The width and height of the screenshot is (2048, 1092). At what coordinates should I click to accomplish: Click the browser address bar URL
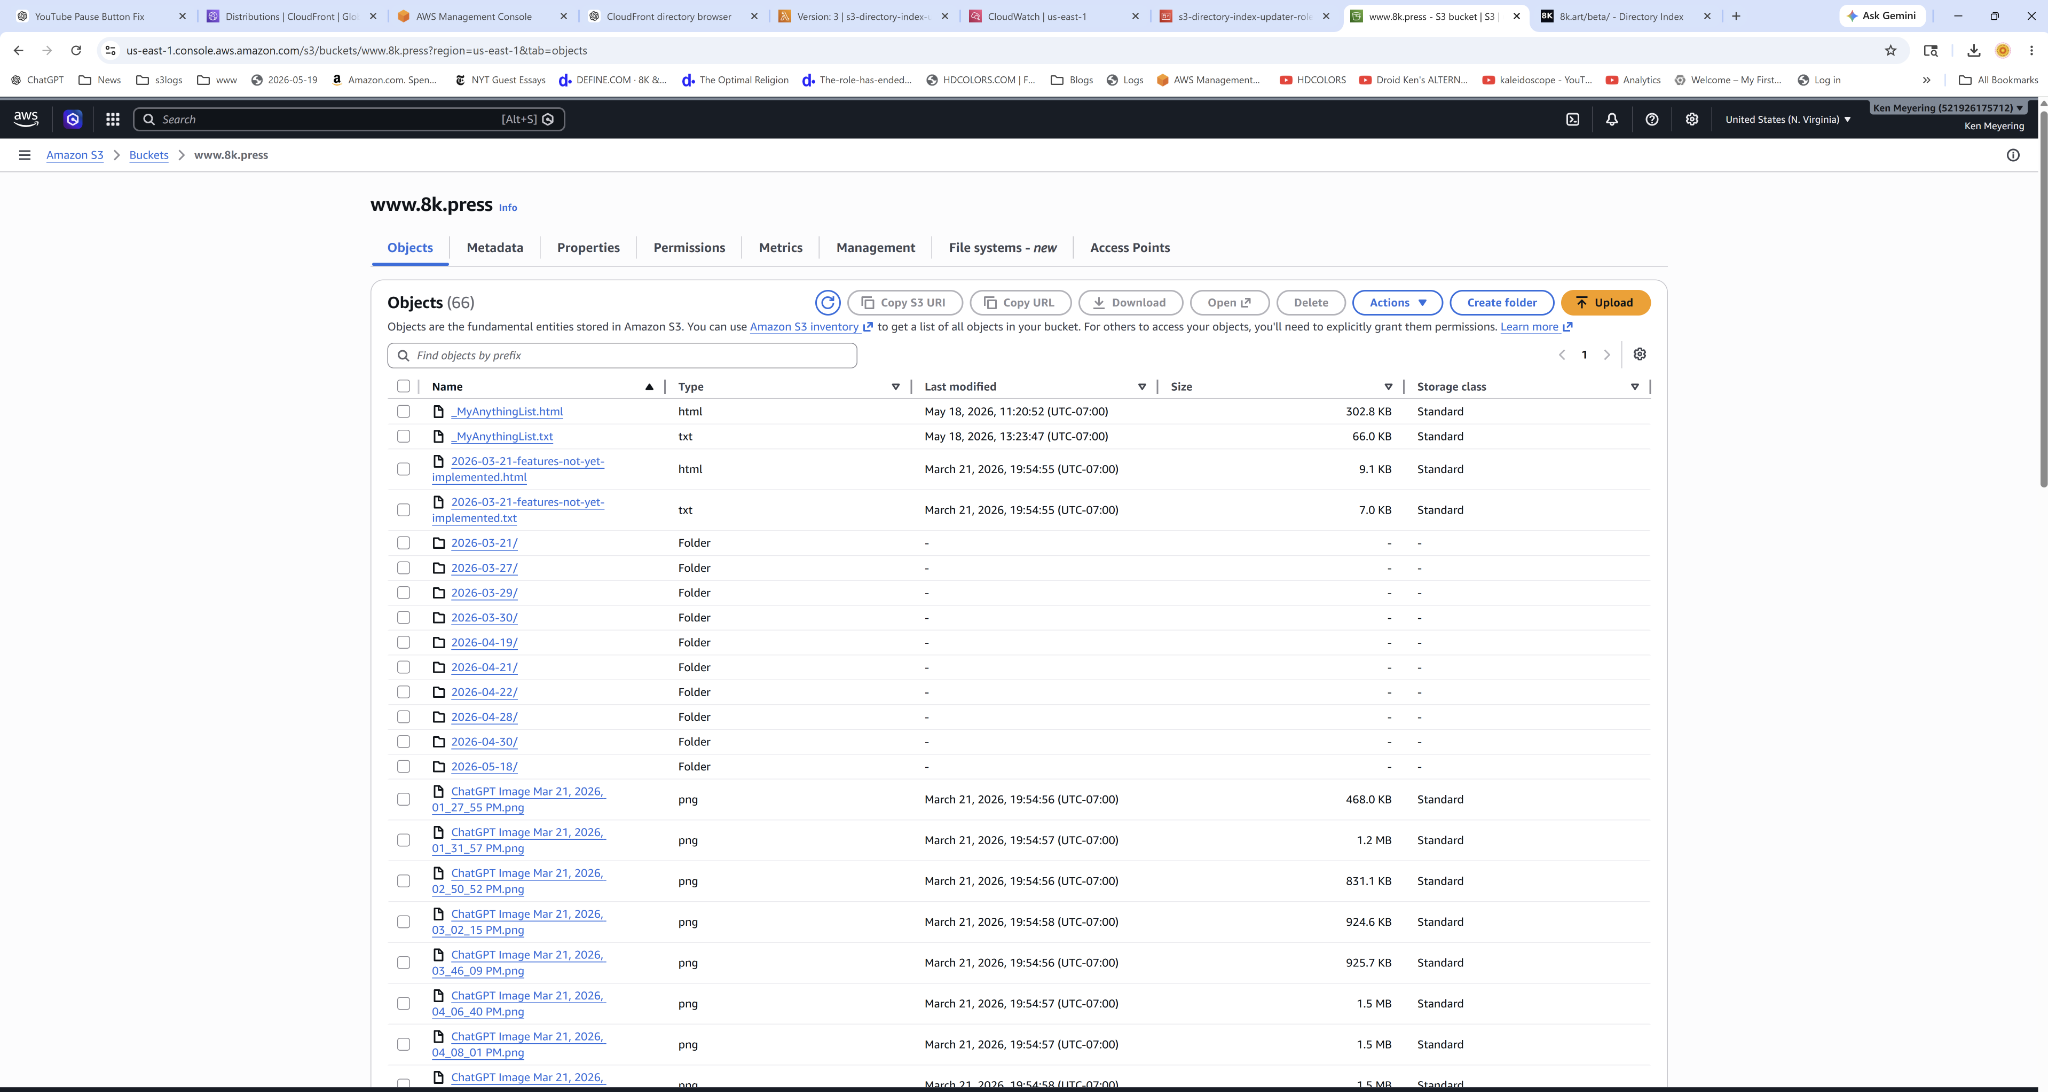[357, 50]
